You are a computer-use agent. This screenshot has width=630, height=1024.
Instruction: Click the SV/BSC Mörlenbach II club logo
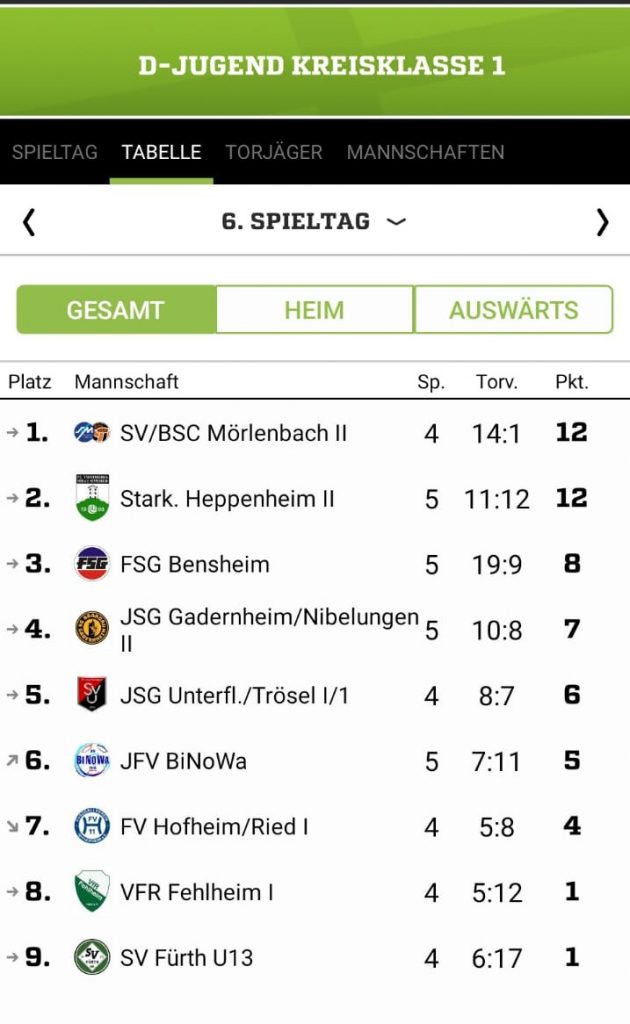pos(92,433)
